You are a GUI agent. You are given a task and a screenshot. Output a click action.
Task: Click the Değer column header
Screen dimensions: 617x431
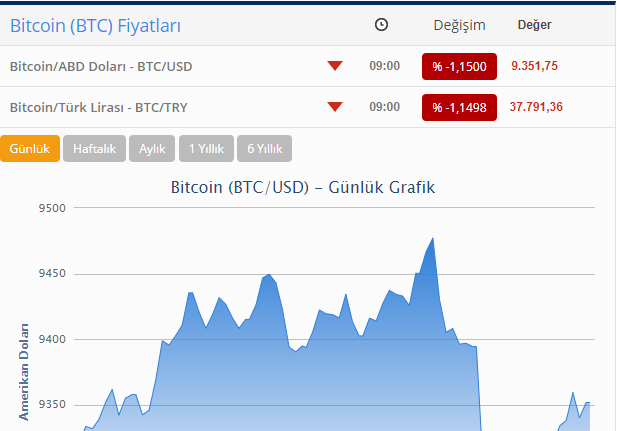click(534, 25)
